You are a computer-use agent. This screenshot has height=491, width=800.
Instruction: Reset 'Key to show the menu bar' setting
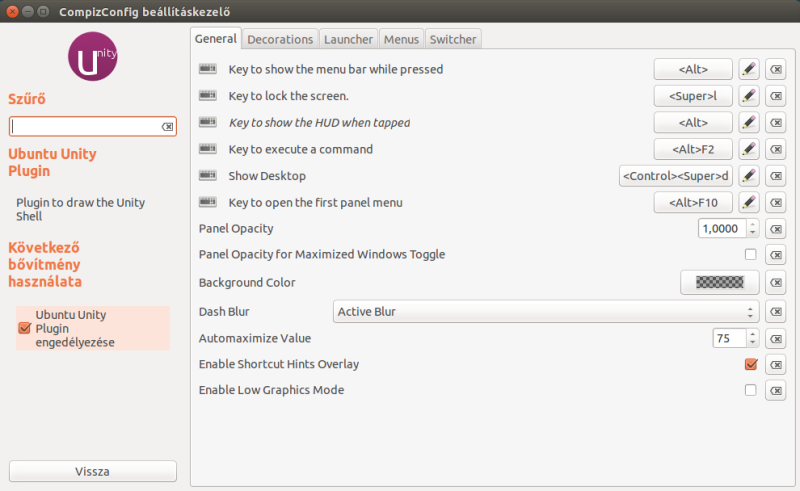click(x=776, y=69)
